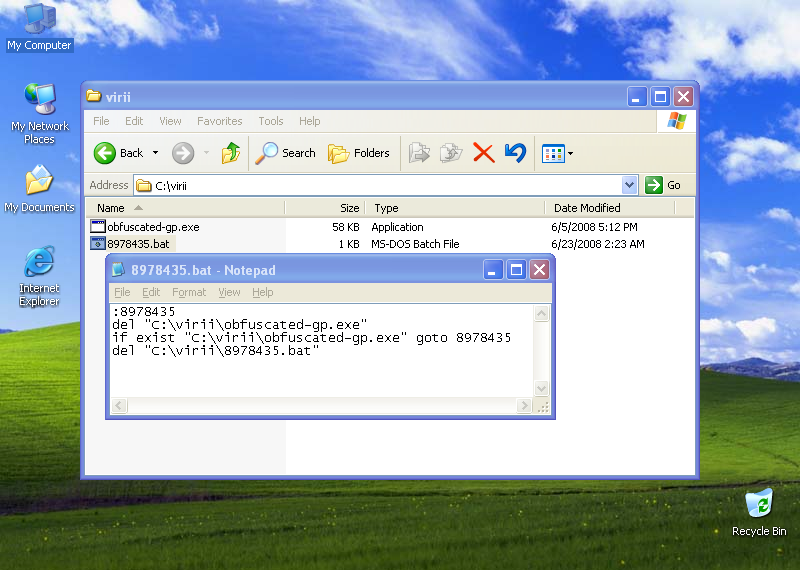Select the Internet Explorer desktop icon

39,276
